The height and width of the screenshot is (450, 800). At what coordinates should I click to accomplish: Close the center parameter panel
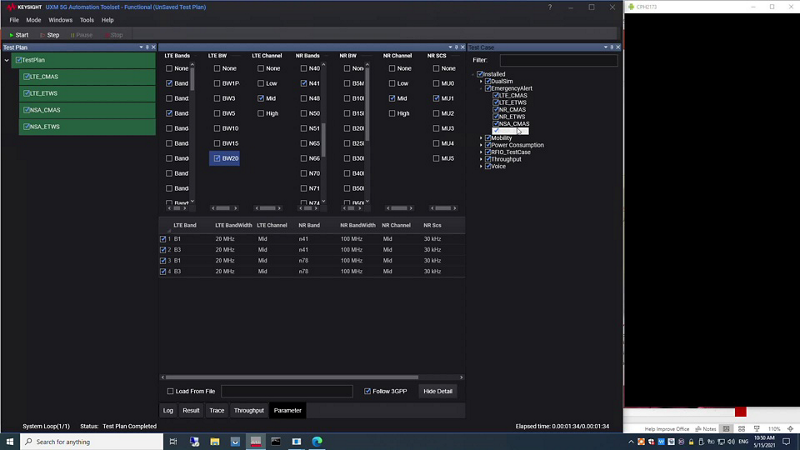point(463,47)
